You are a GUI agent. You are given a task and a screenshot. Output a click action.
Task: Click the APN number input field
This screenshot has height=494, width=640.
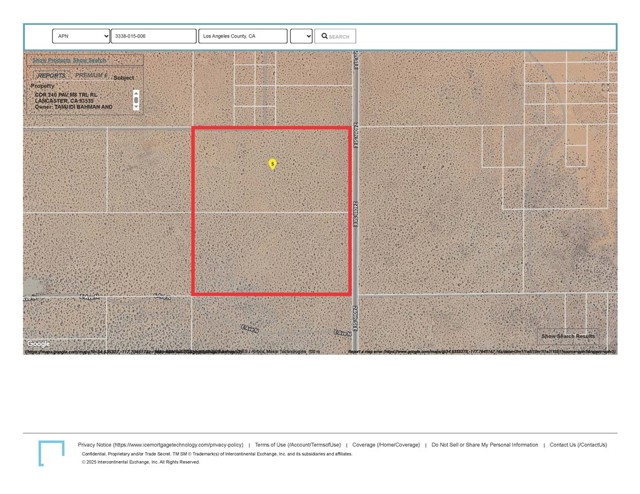click(x=153, y=36)
